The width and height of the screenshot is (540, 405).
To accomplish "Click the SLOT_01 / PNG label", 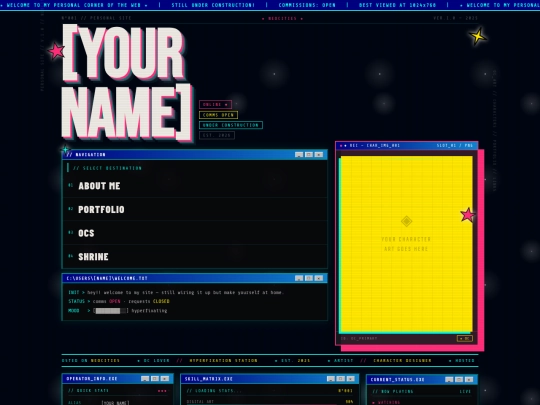I will 455,146.
